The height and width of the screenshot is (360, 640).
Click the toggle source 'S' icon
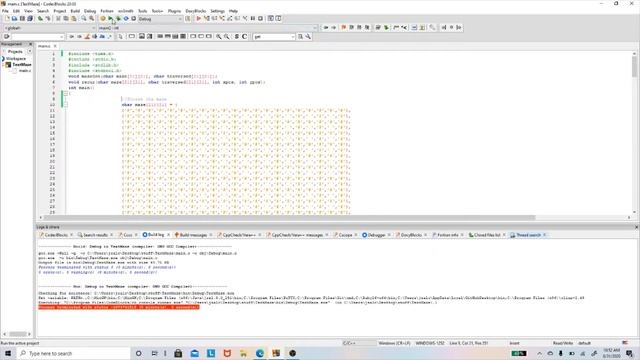tap(237, 37)
